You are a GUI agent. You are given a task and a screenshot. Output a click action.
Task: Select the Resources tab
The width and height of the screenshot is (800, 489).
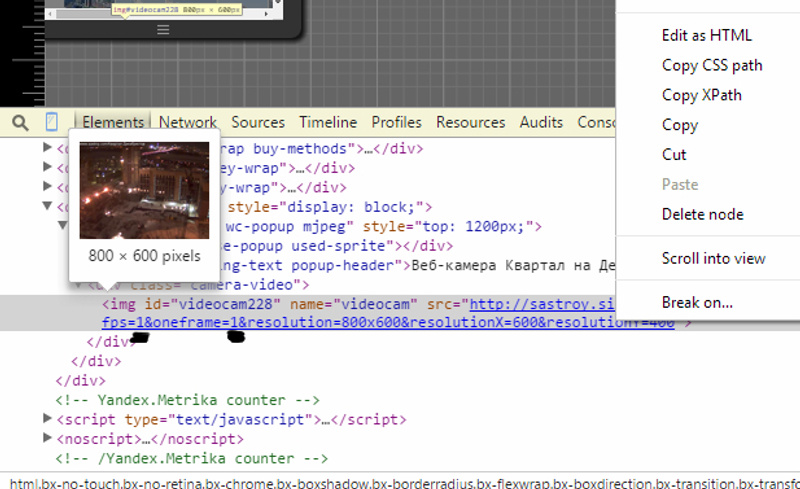point(470,122)
